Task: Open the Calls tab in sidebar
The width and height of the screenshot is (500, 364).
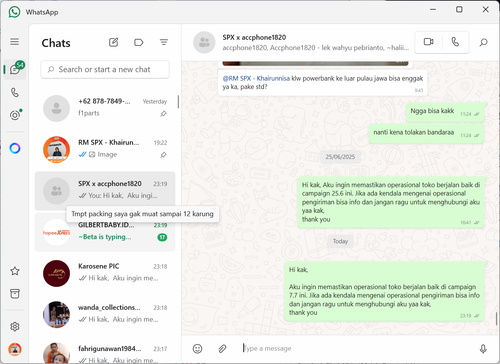Action: (15, 92)
